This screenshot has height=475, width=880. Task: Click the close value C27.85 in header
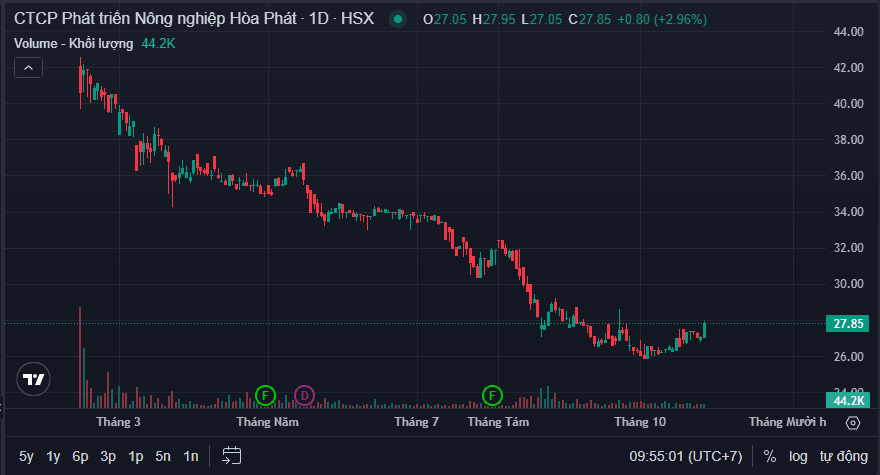coord(590,20)
